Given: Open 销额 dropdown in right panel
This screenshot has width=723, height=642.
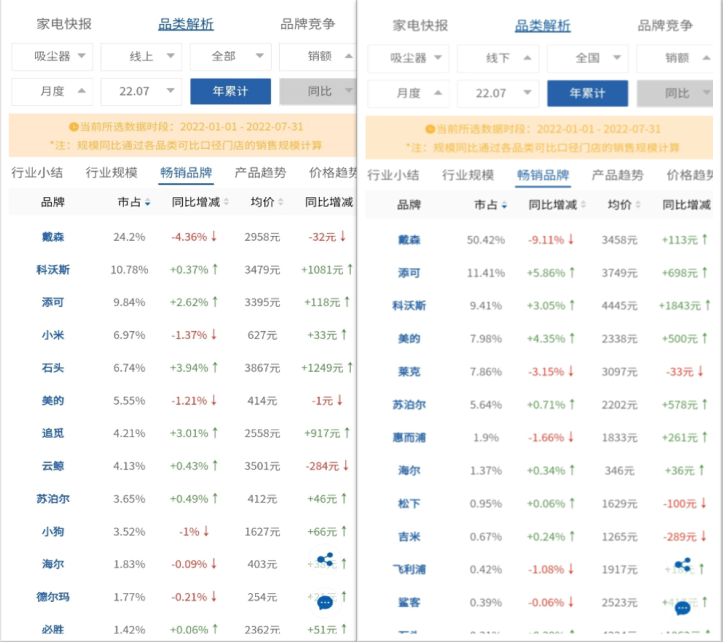Looking at the screenshot, I should [675, 58].
